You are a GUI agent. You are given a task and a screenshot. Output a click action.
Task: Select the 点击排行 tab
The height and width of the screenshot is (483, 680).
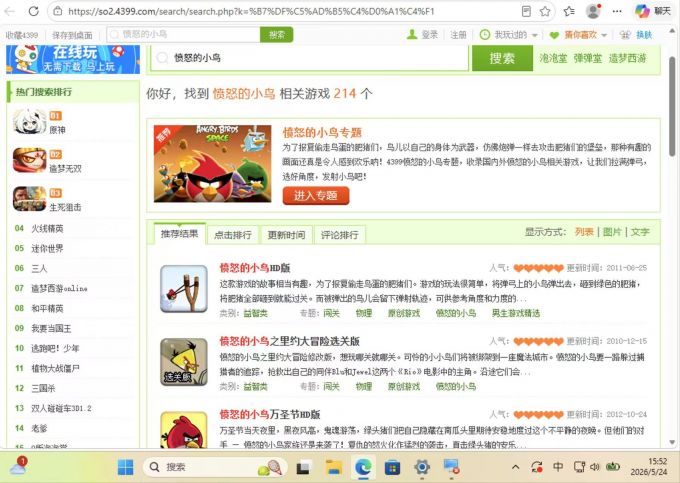coord(233,235)
